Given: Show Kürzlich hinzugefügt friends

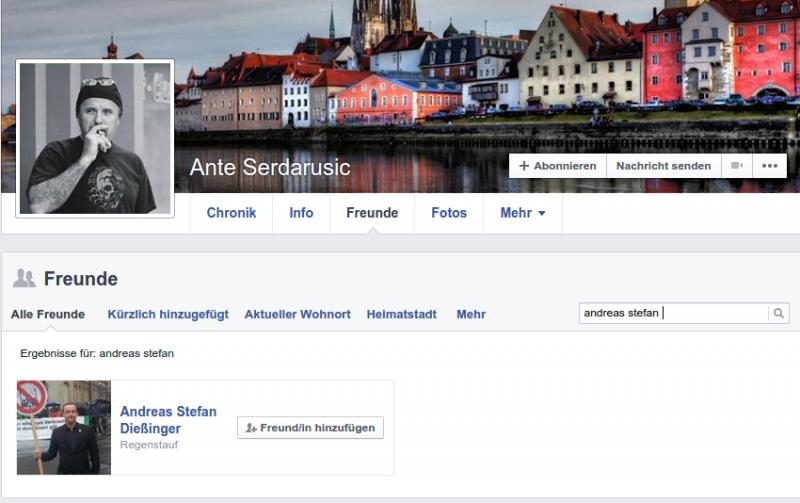Looking at the screenshot, I should [168, 314].
